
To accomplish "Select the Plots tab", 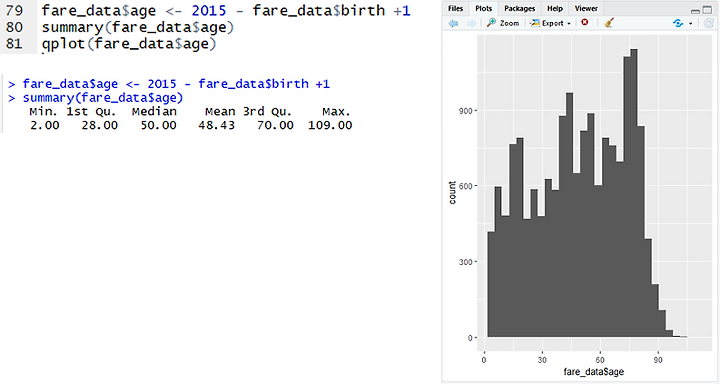I will (x=483, y=8).
